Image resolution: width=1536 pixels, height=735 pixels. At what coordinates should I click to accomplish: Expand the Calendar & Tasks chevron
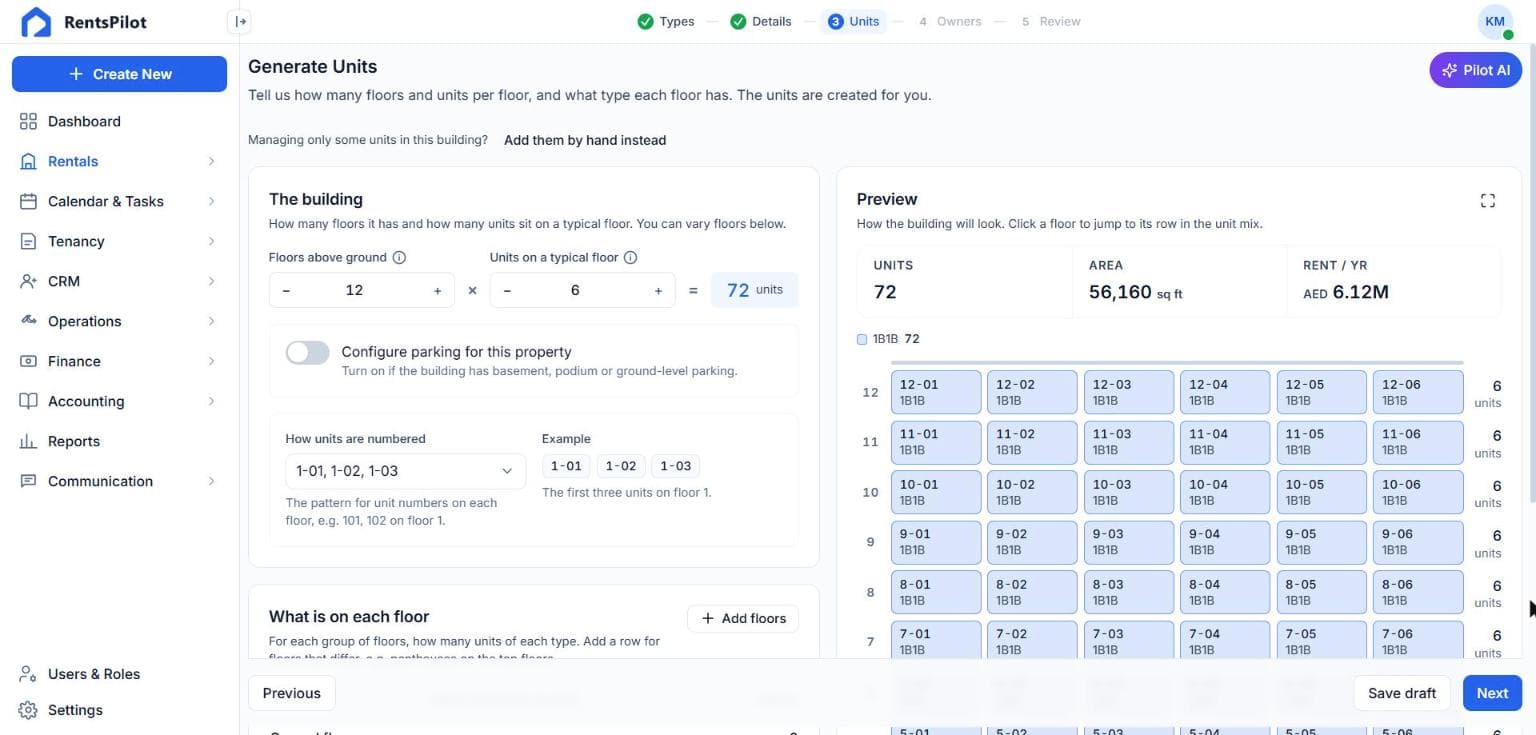pos(211,201)
